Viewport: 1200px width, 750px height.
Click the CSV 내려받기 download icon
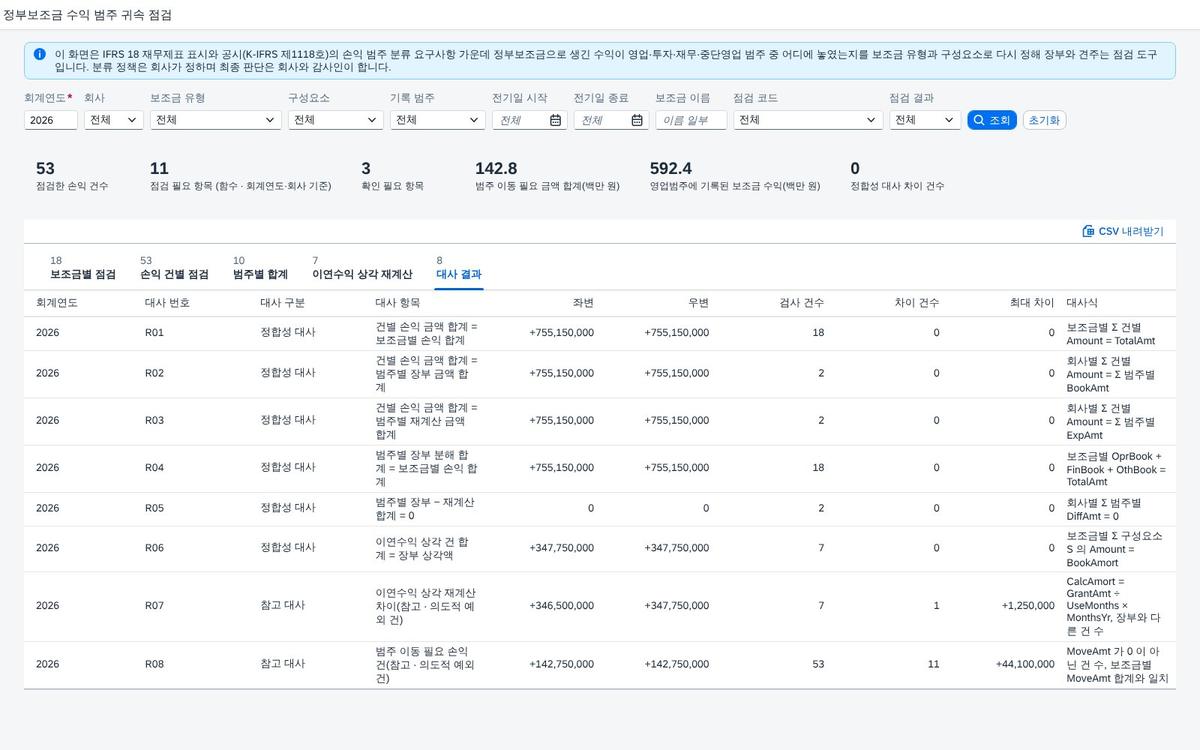(x=1088, y=231)
